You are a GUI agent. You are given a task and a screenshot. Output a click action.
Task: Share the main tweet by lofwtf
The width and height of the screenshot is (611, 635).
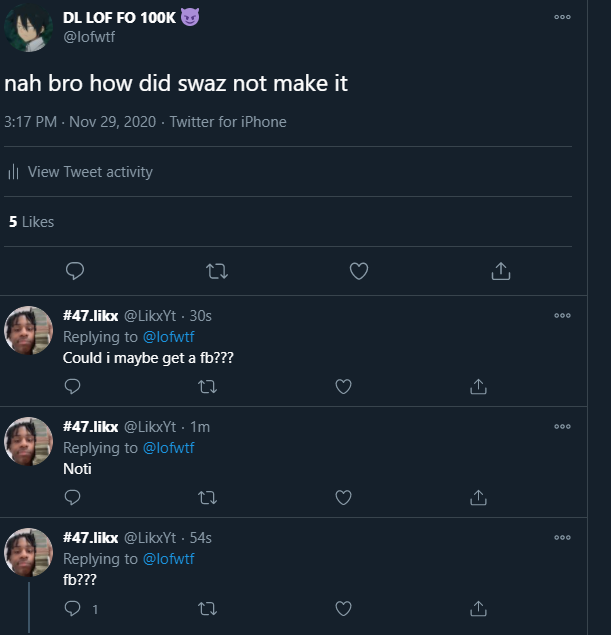point(502,271)
